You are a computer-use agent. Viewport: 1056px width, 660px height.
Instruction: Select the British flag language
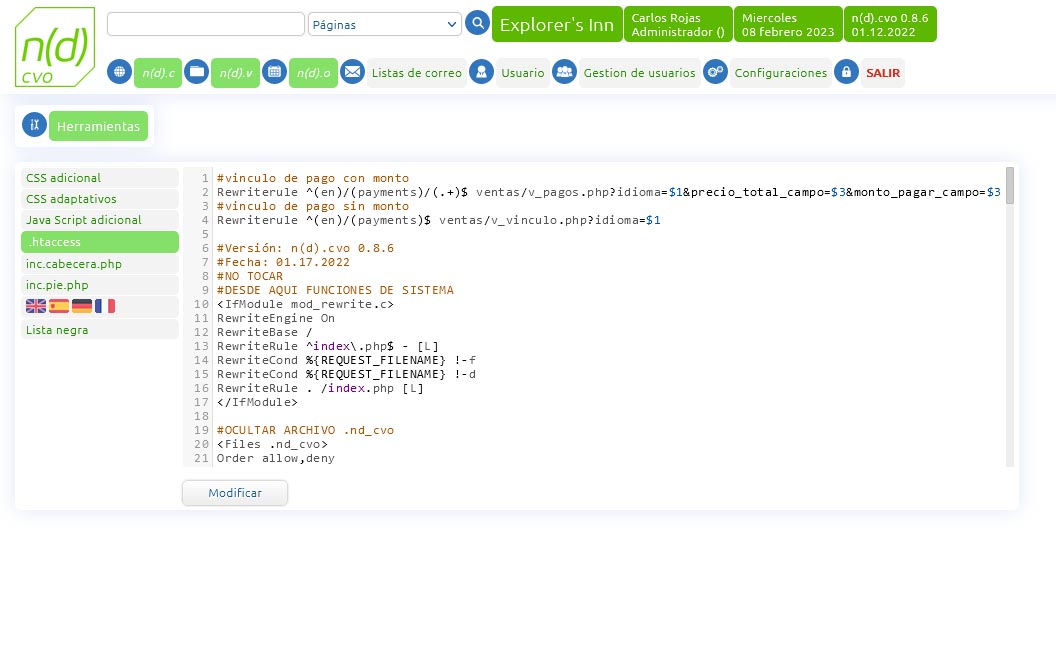pyautogui.click(x=36, y=306)
